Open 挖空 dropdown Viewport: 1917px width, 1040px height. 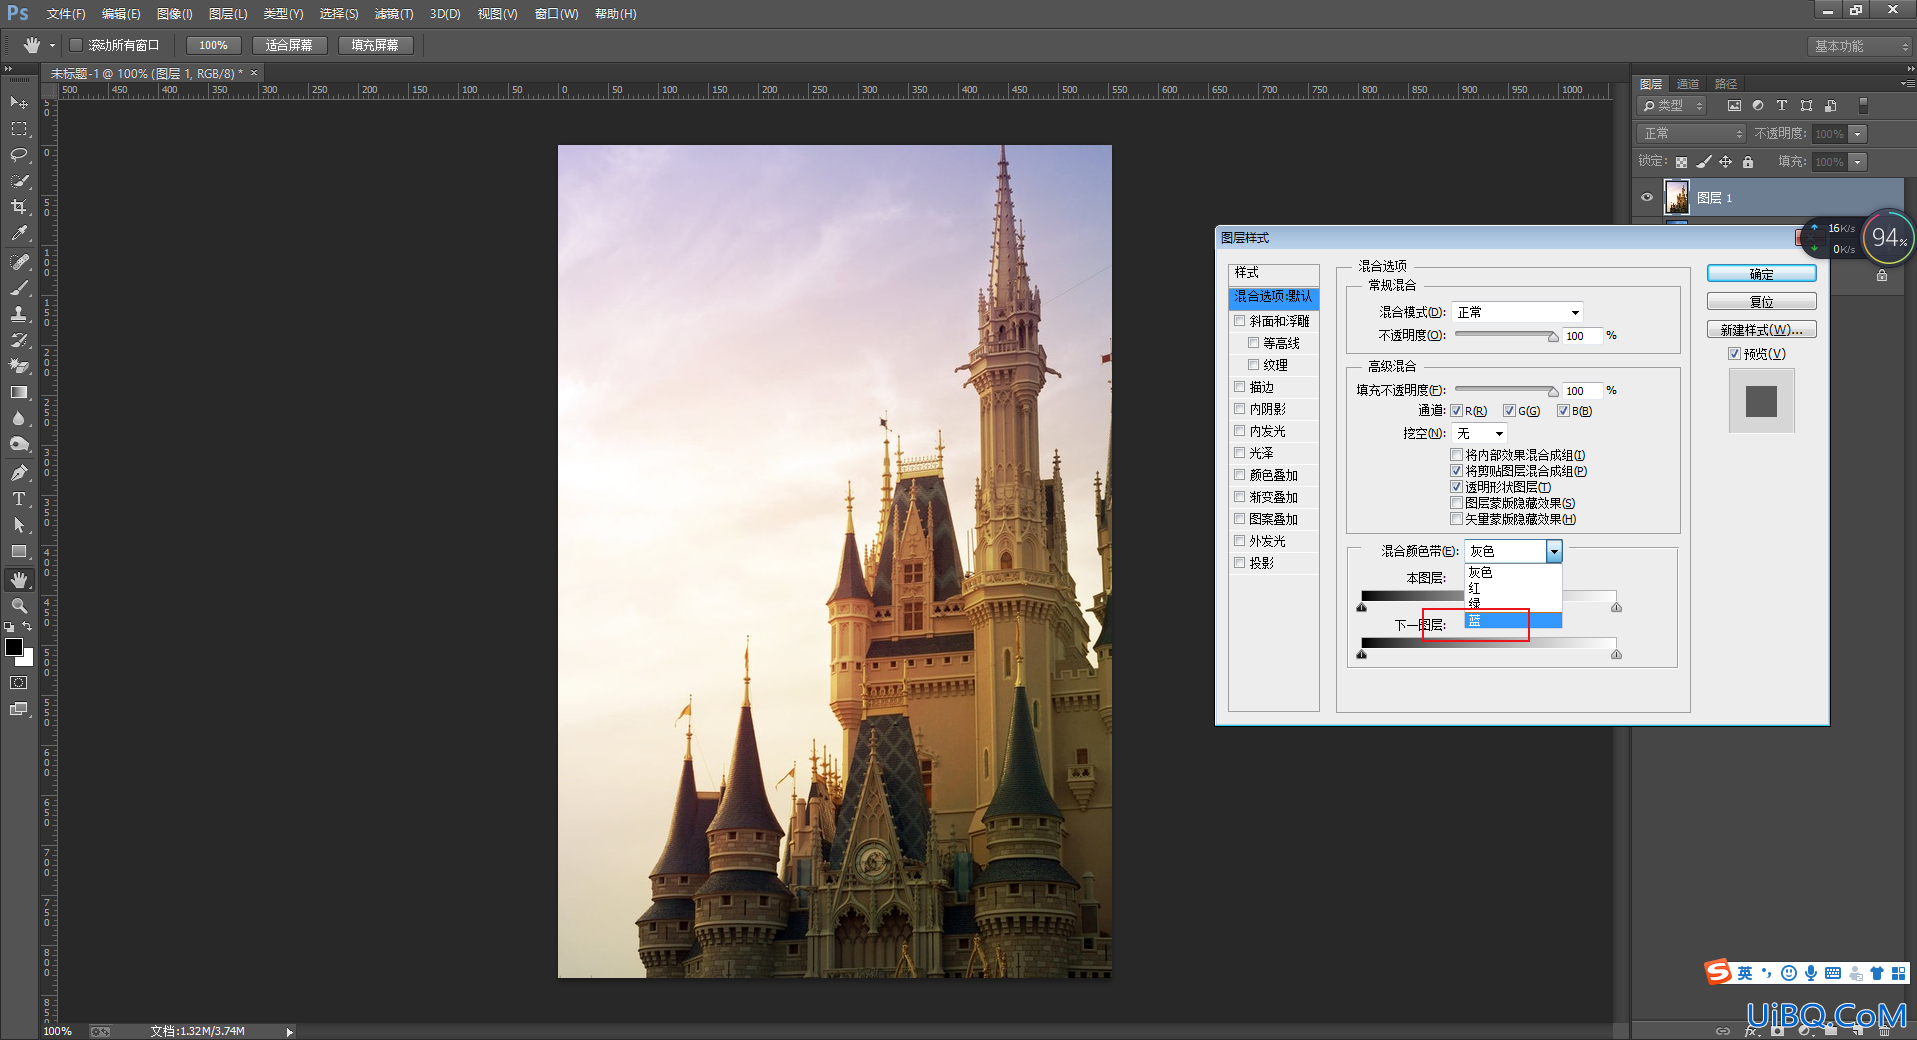pyautogui.click(x=1479, y=433)
